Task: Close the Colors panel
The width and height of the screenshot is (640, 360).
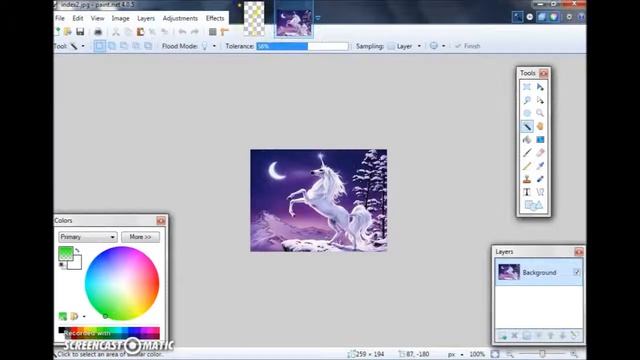Action: pos(161,221)
